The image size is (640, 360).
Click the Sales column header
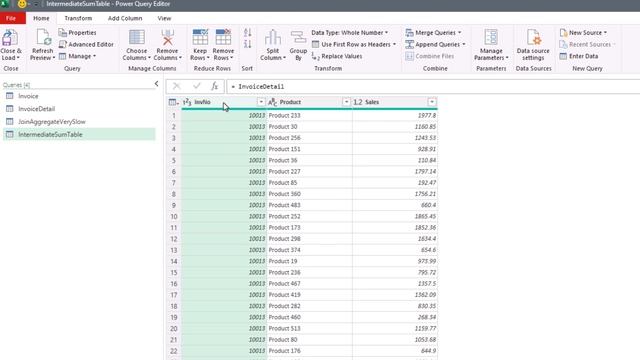click(395, 102)
